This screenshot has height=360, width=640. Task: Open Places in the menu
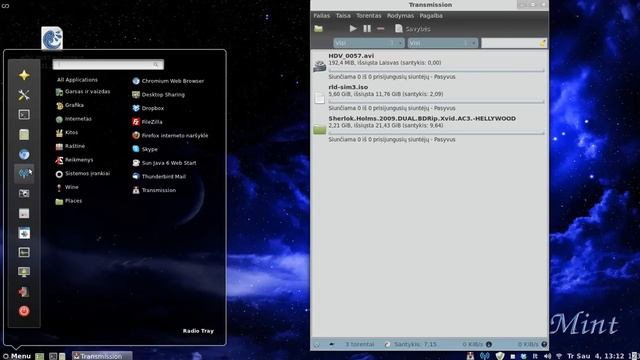(x=69, y=201)
